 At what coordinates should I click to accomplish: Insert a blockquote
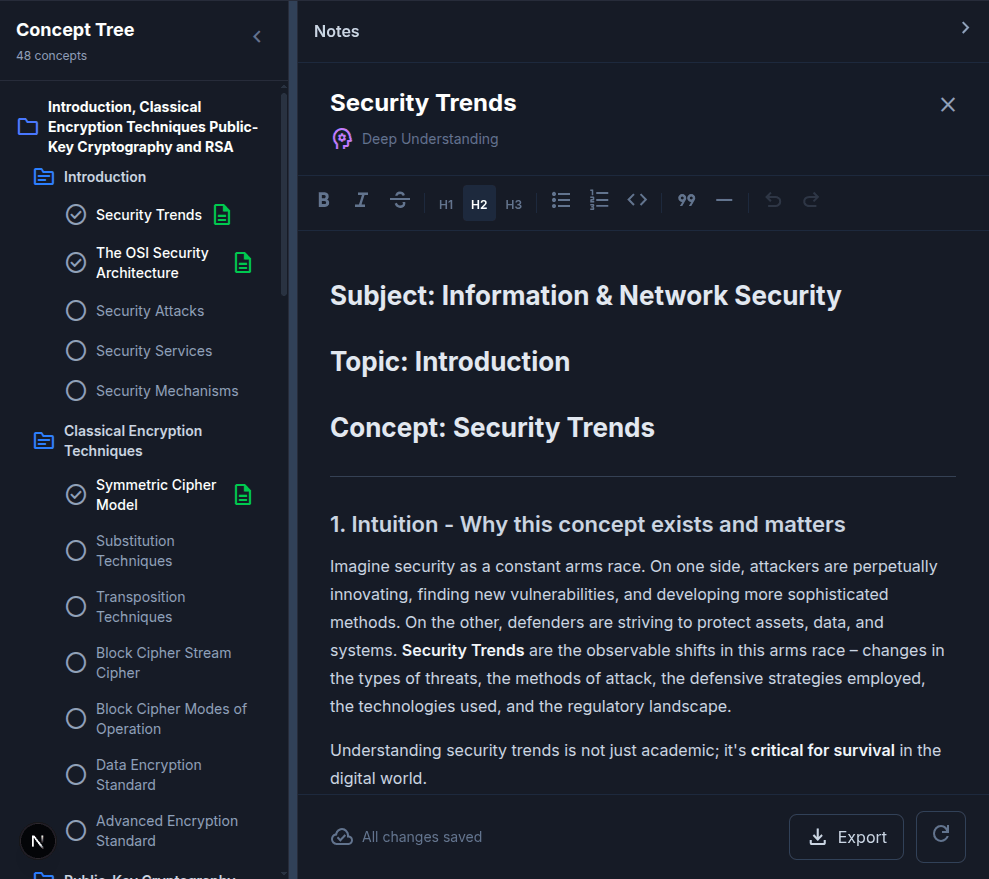pyautogui.click(x=686, y=200)
